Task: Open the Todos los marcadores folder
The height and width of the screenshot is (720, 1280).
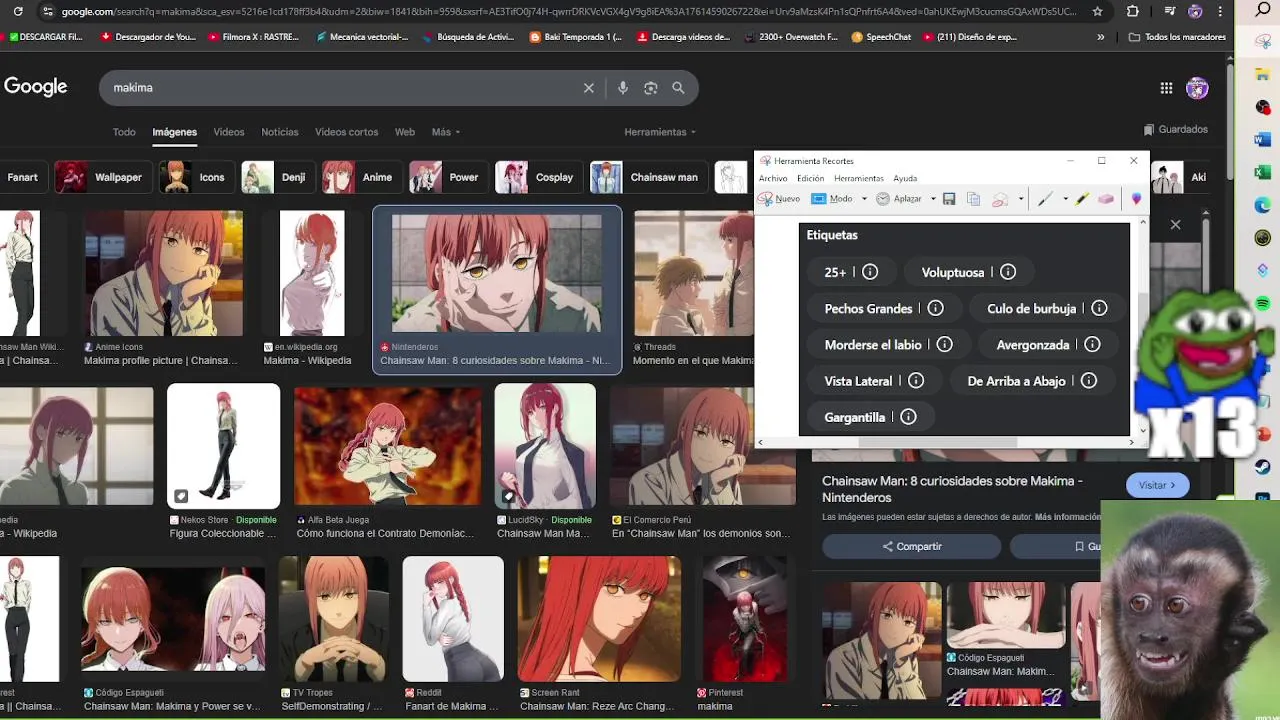Action: coord(1177,37)
